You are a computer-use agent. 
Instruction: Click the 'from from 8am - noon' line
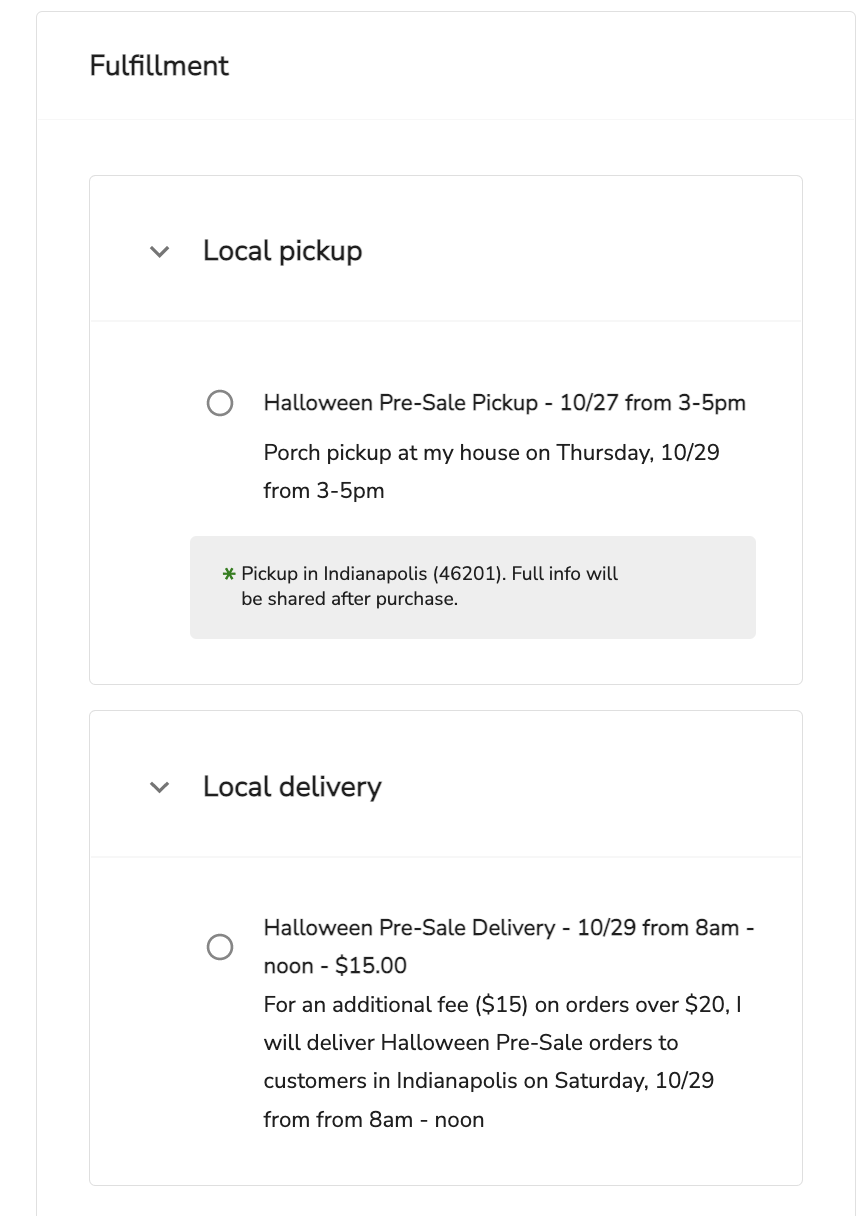[373, 1120]
